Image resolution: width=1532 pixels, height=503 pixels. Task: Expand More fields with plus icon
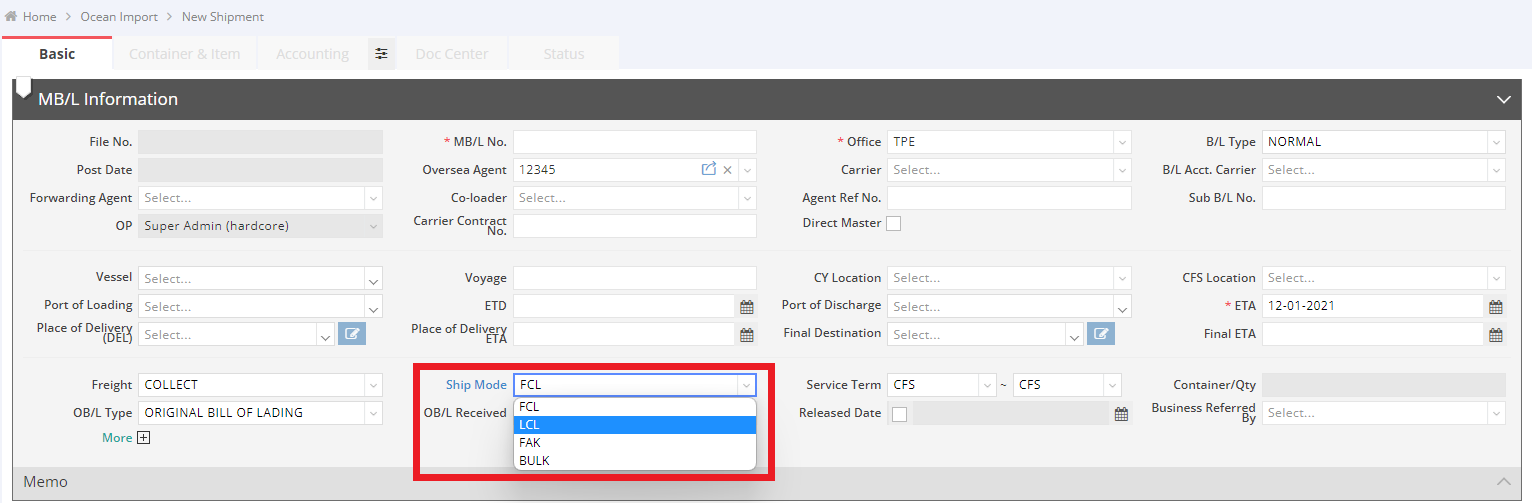(143, 438)
